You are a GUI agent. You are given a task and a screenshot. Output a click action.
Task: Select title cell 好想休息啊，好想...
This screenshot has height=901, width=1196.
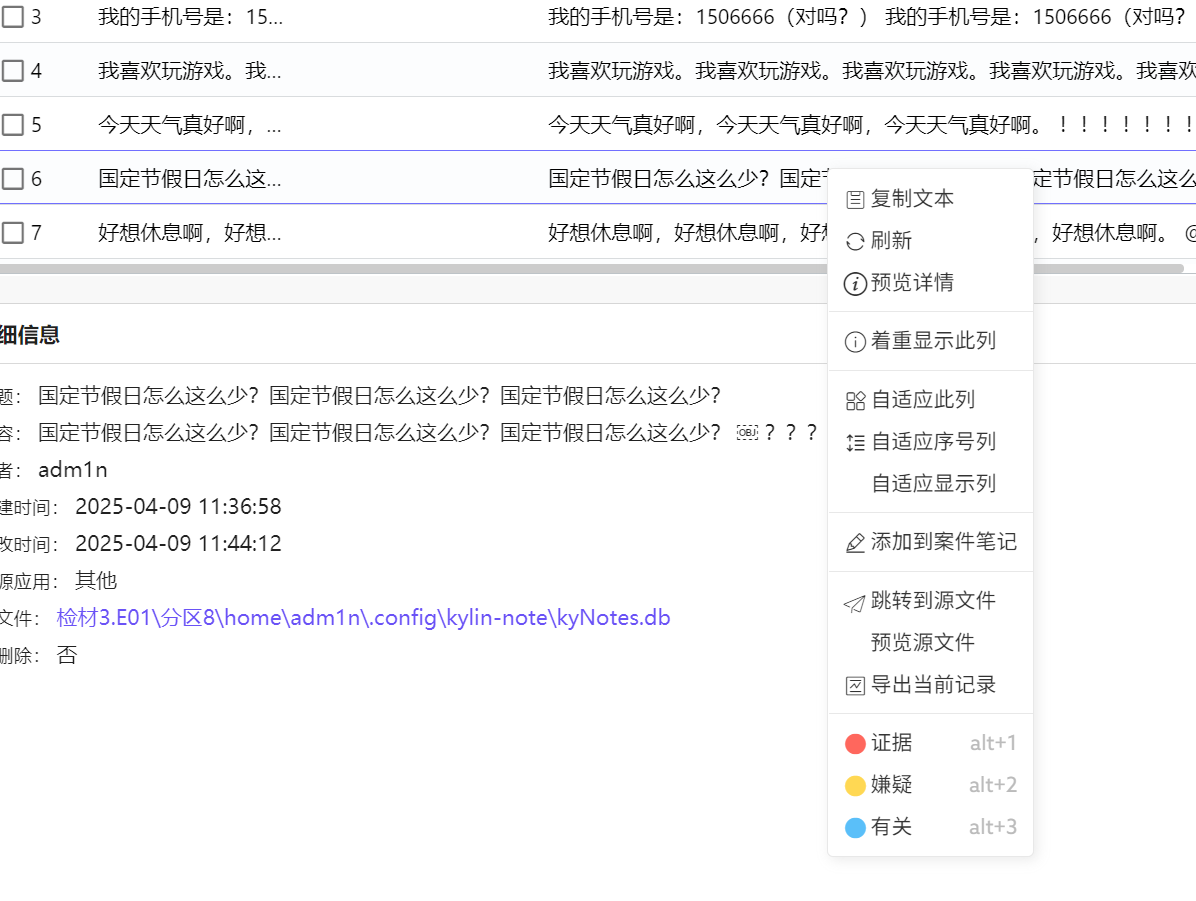[189, 233]
